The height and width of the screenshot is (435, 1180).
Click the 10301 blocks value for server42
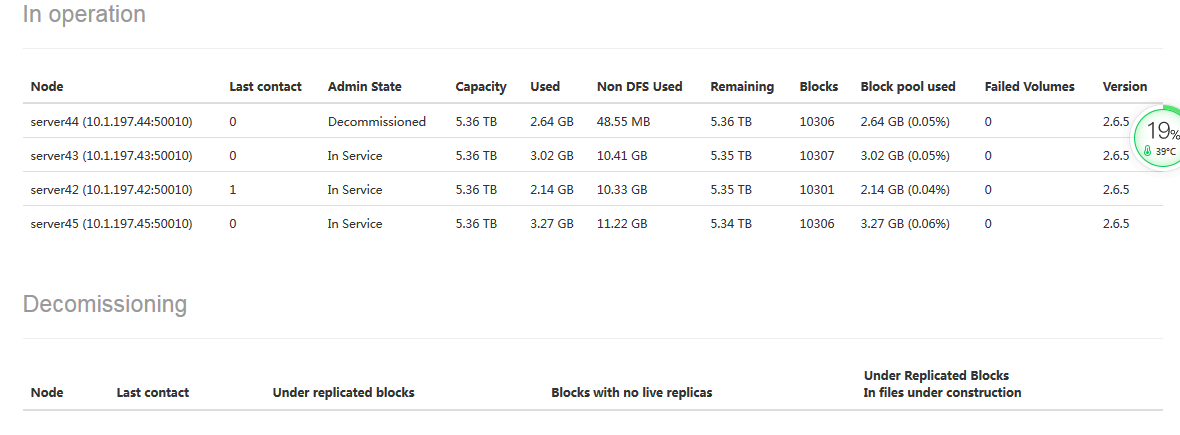[x=816, y=190]
